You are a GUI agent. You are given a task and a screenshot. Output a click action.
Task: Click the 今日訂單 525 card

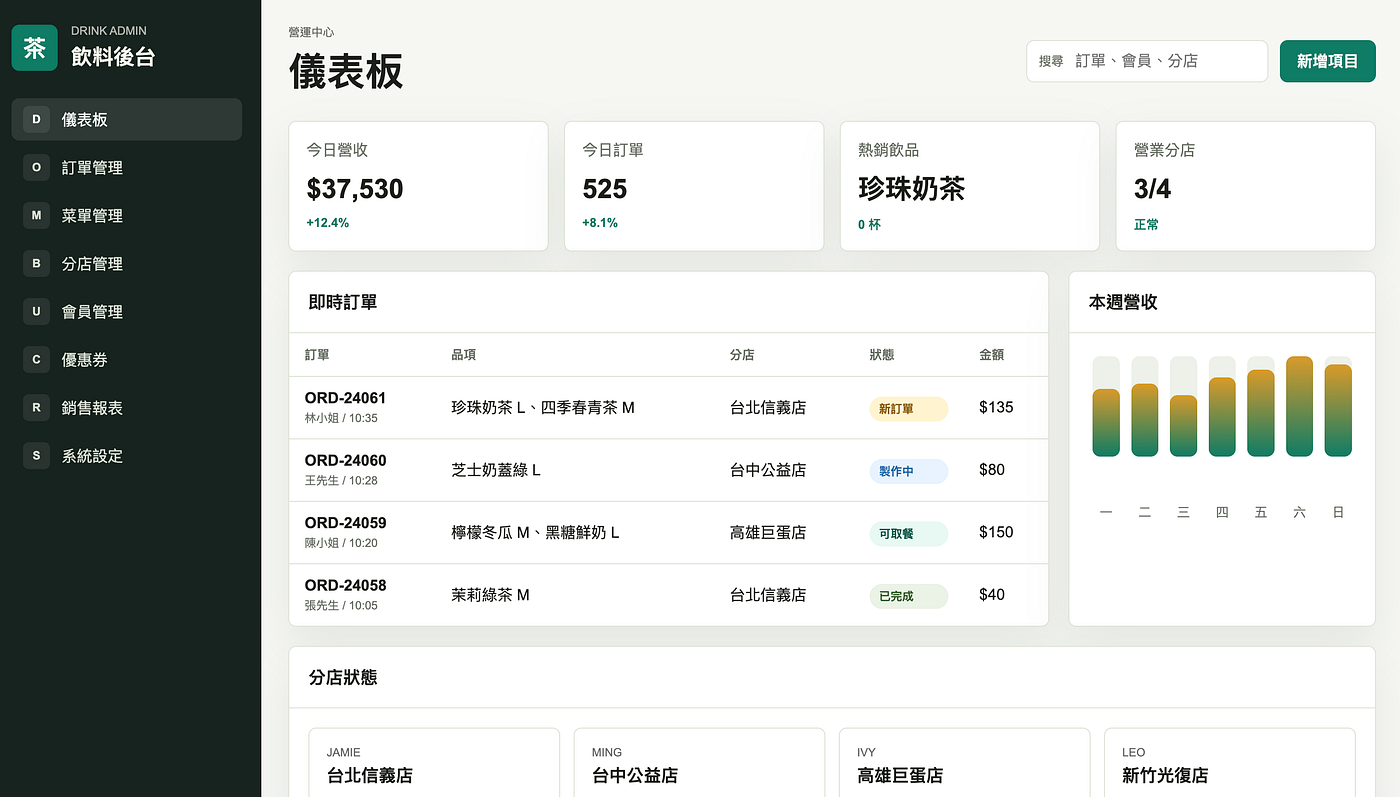pyautogui.click(x=694, y=186)
